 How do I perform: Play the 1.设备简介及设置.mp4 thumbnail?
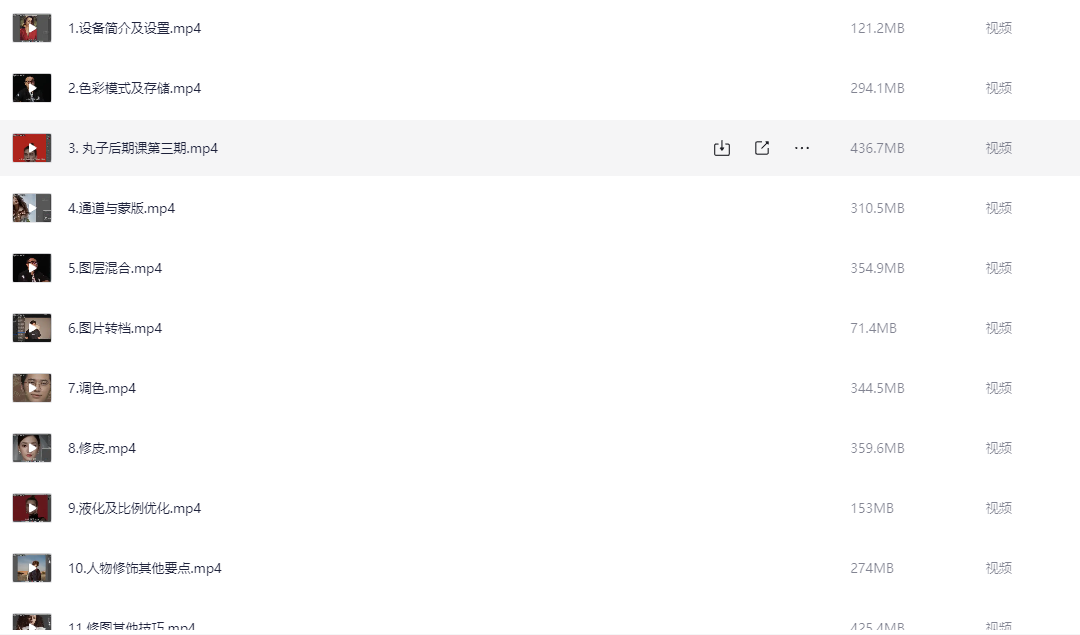click(32, 28)
